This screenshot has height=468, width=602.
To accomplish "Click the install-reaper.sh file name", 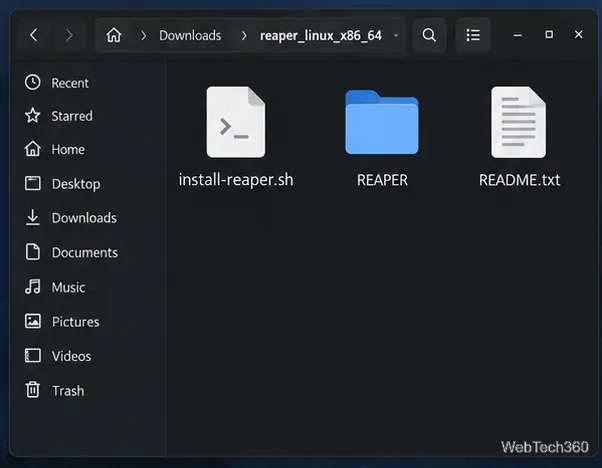I will click(236, 180).
